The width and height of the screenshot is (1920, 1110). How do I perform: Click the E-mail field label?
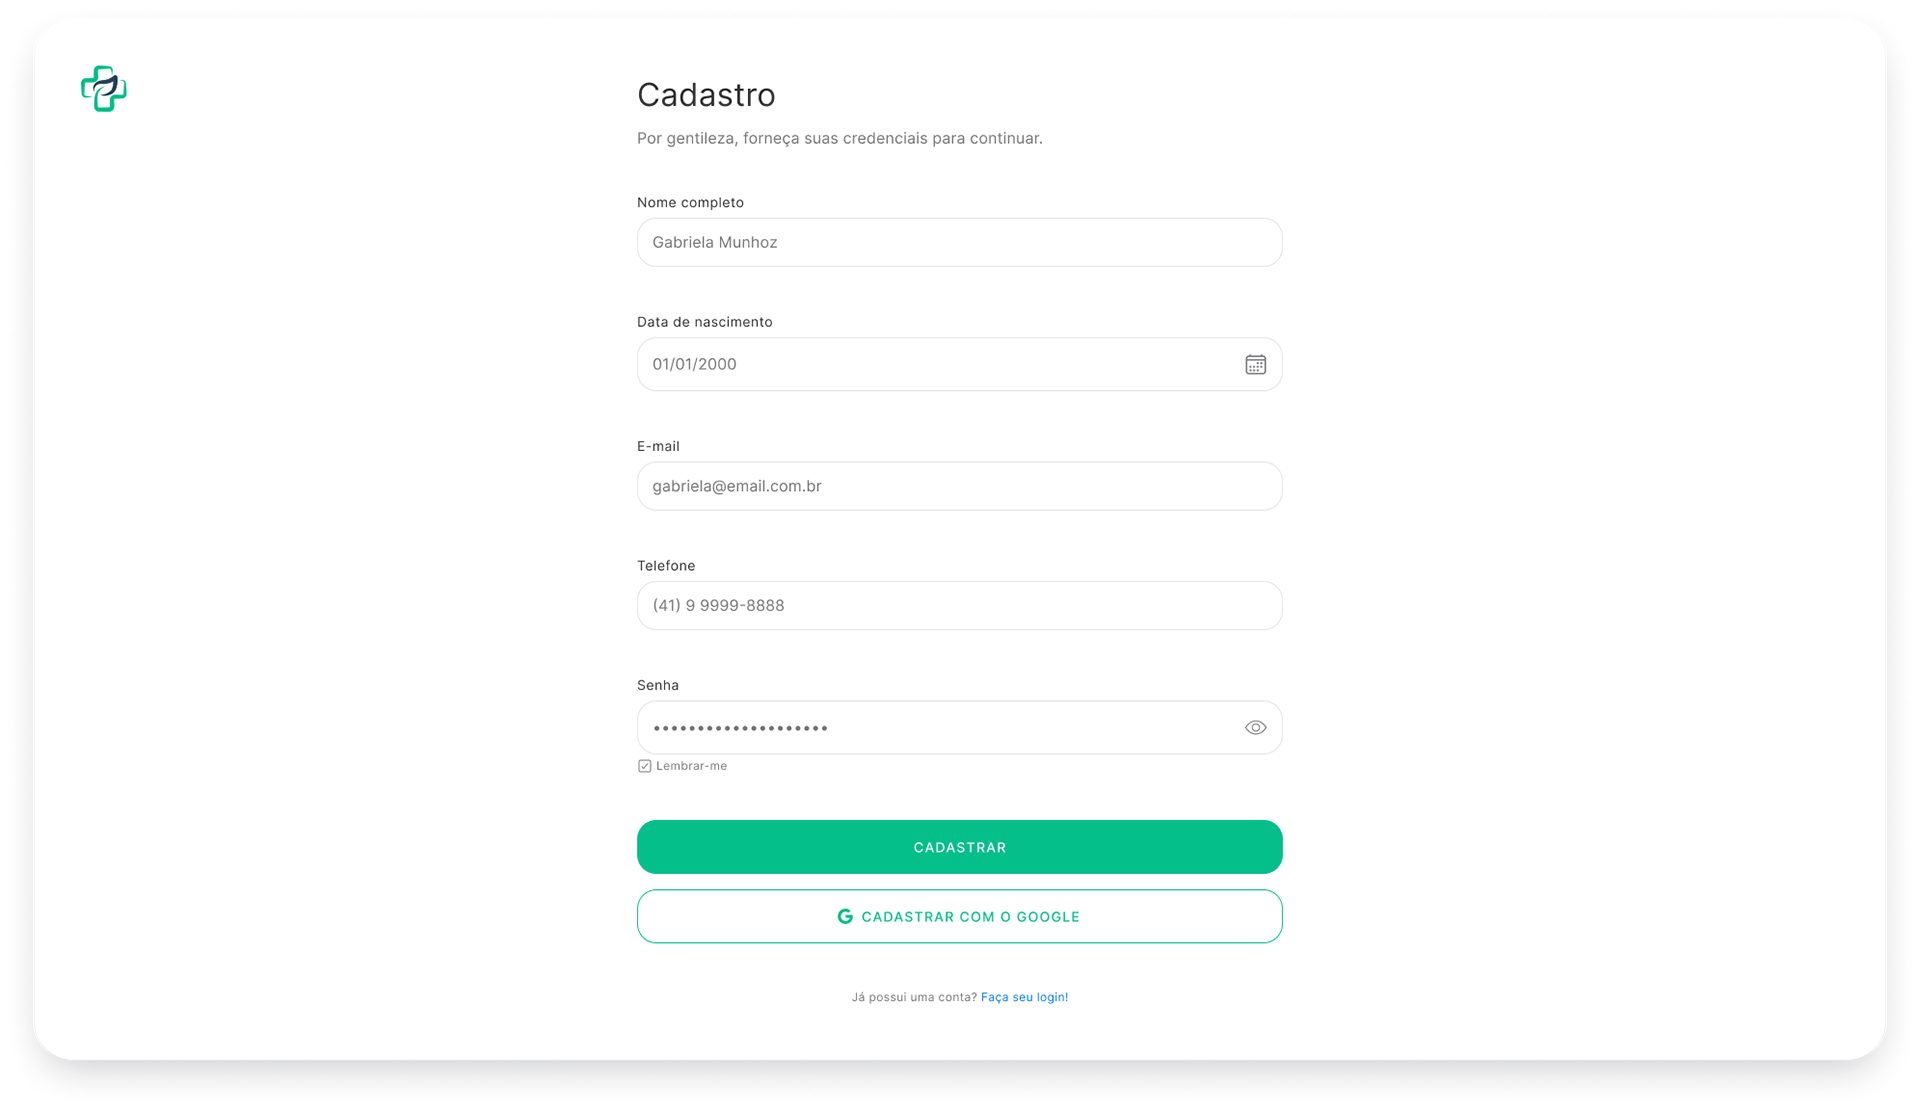658,447
